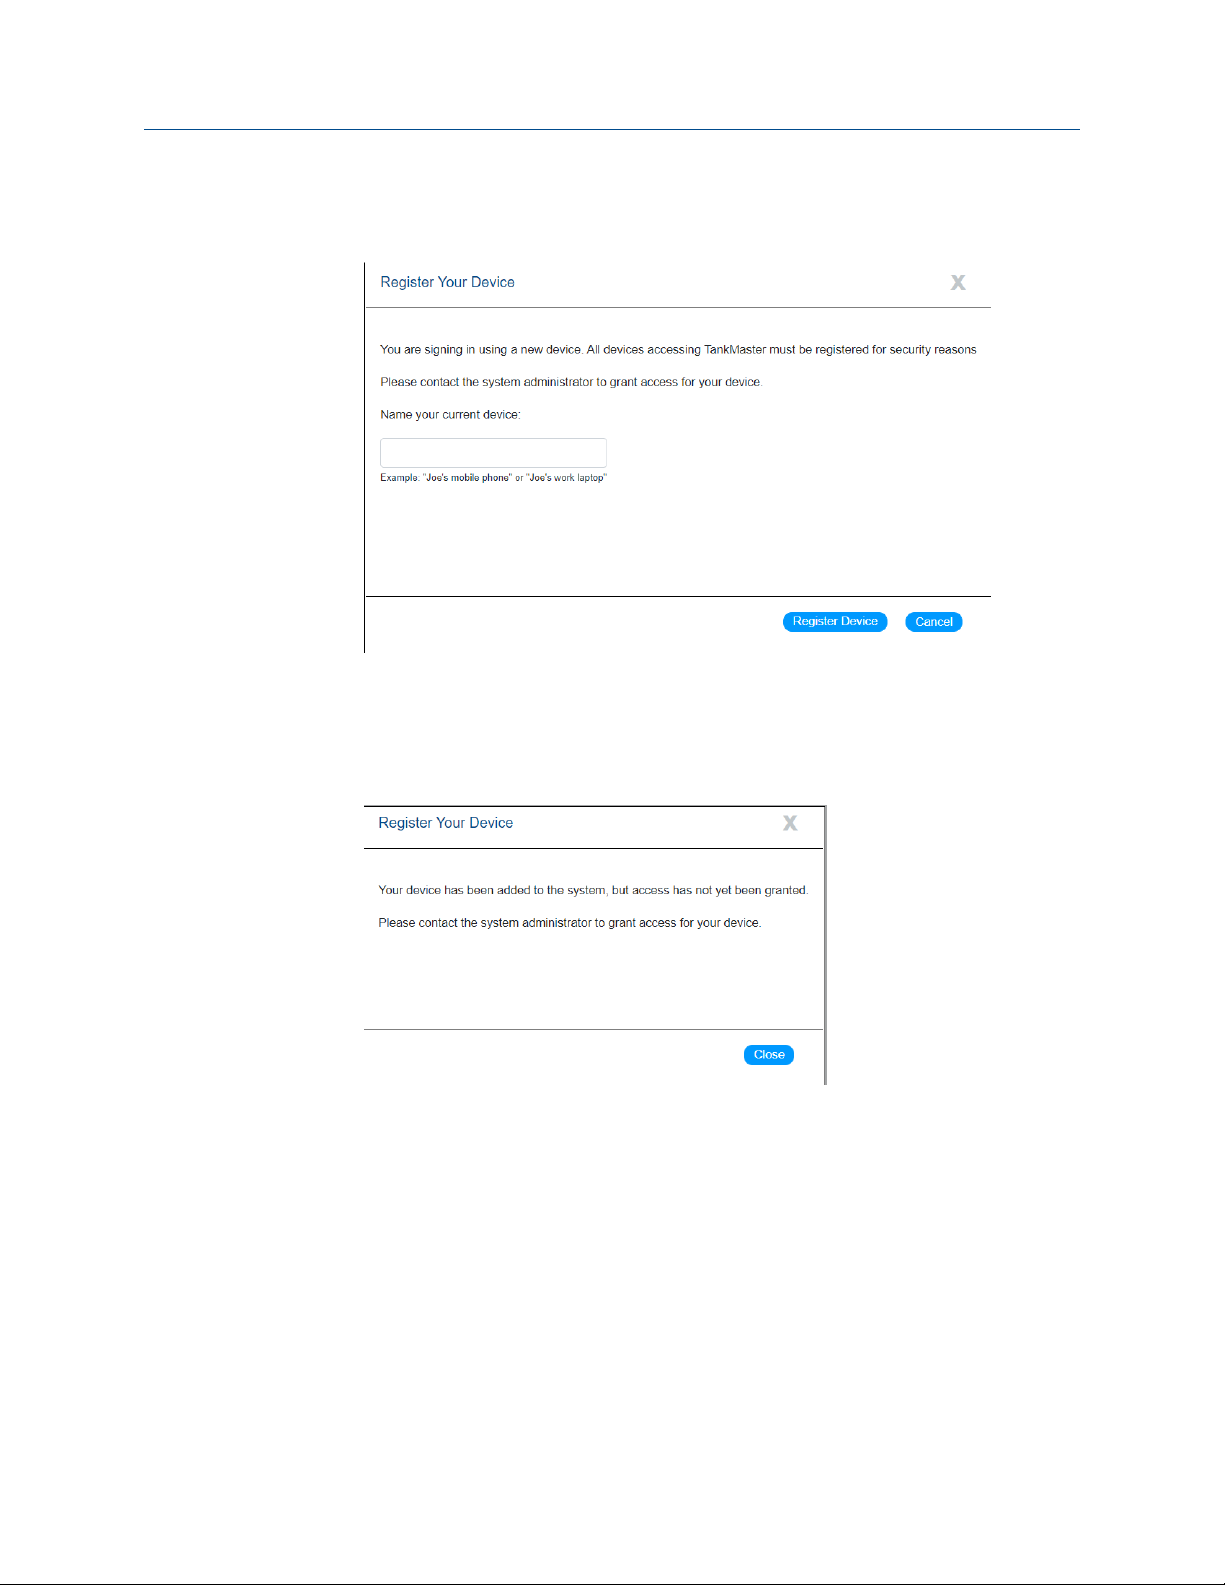Click the blue Close button
Image resolution: width=1225 pixels, height=1585 pixels.
tap(769, 1055)
